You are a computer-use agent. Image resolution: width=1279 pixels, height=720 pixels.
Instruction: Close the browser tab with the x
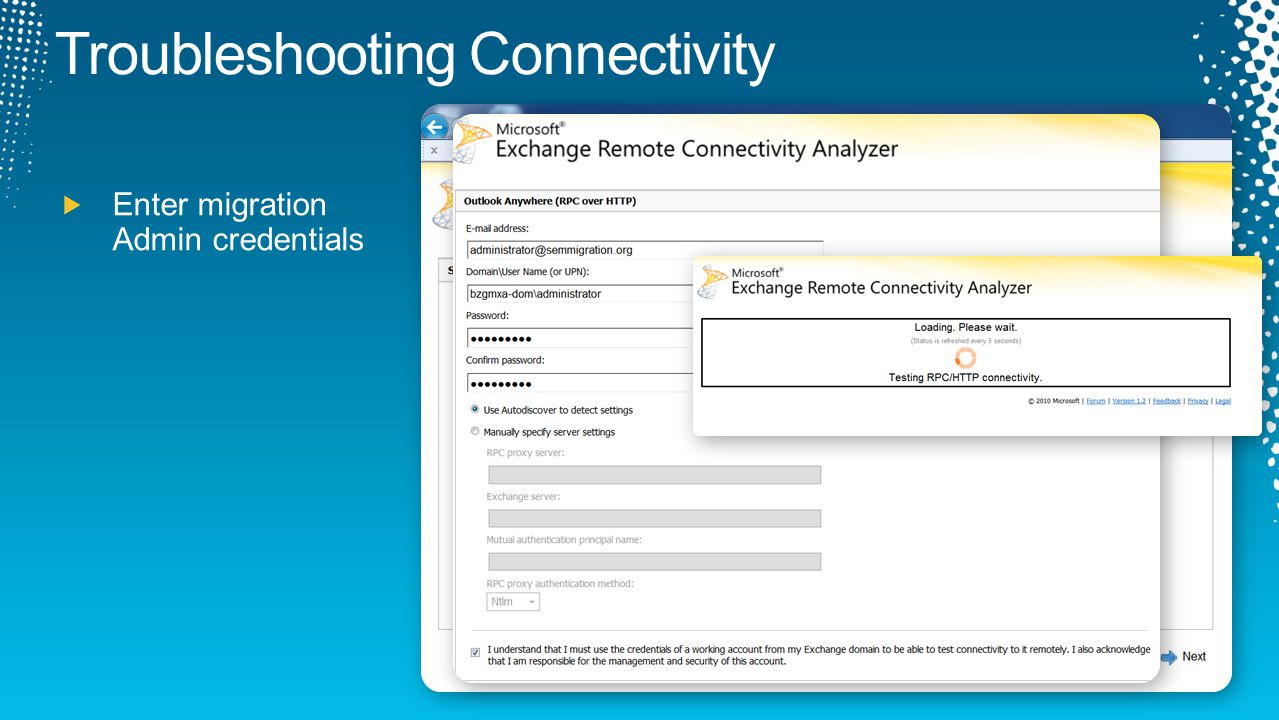434,151
